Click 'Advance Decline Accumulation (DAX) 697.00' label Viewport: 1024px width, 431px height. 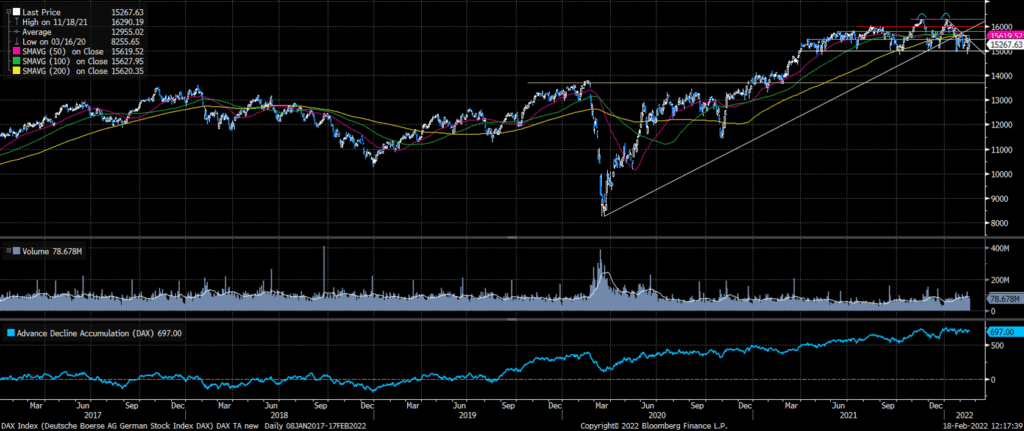click(97, 333)
